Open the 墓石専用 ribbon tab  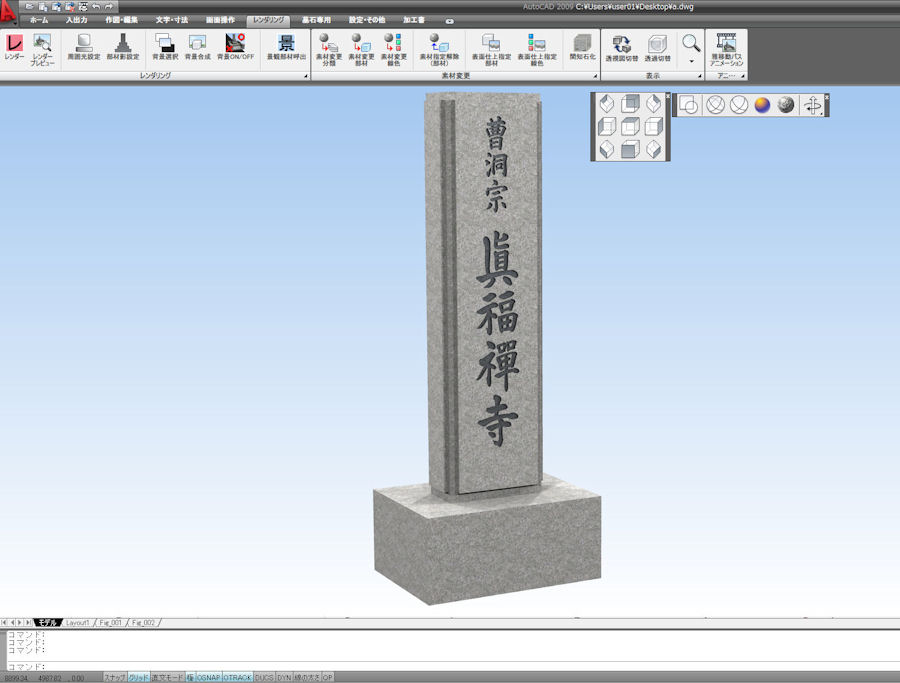(316, 20)
